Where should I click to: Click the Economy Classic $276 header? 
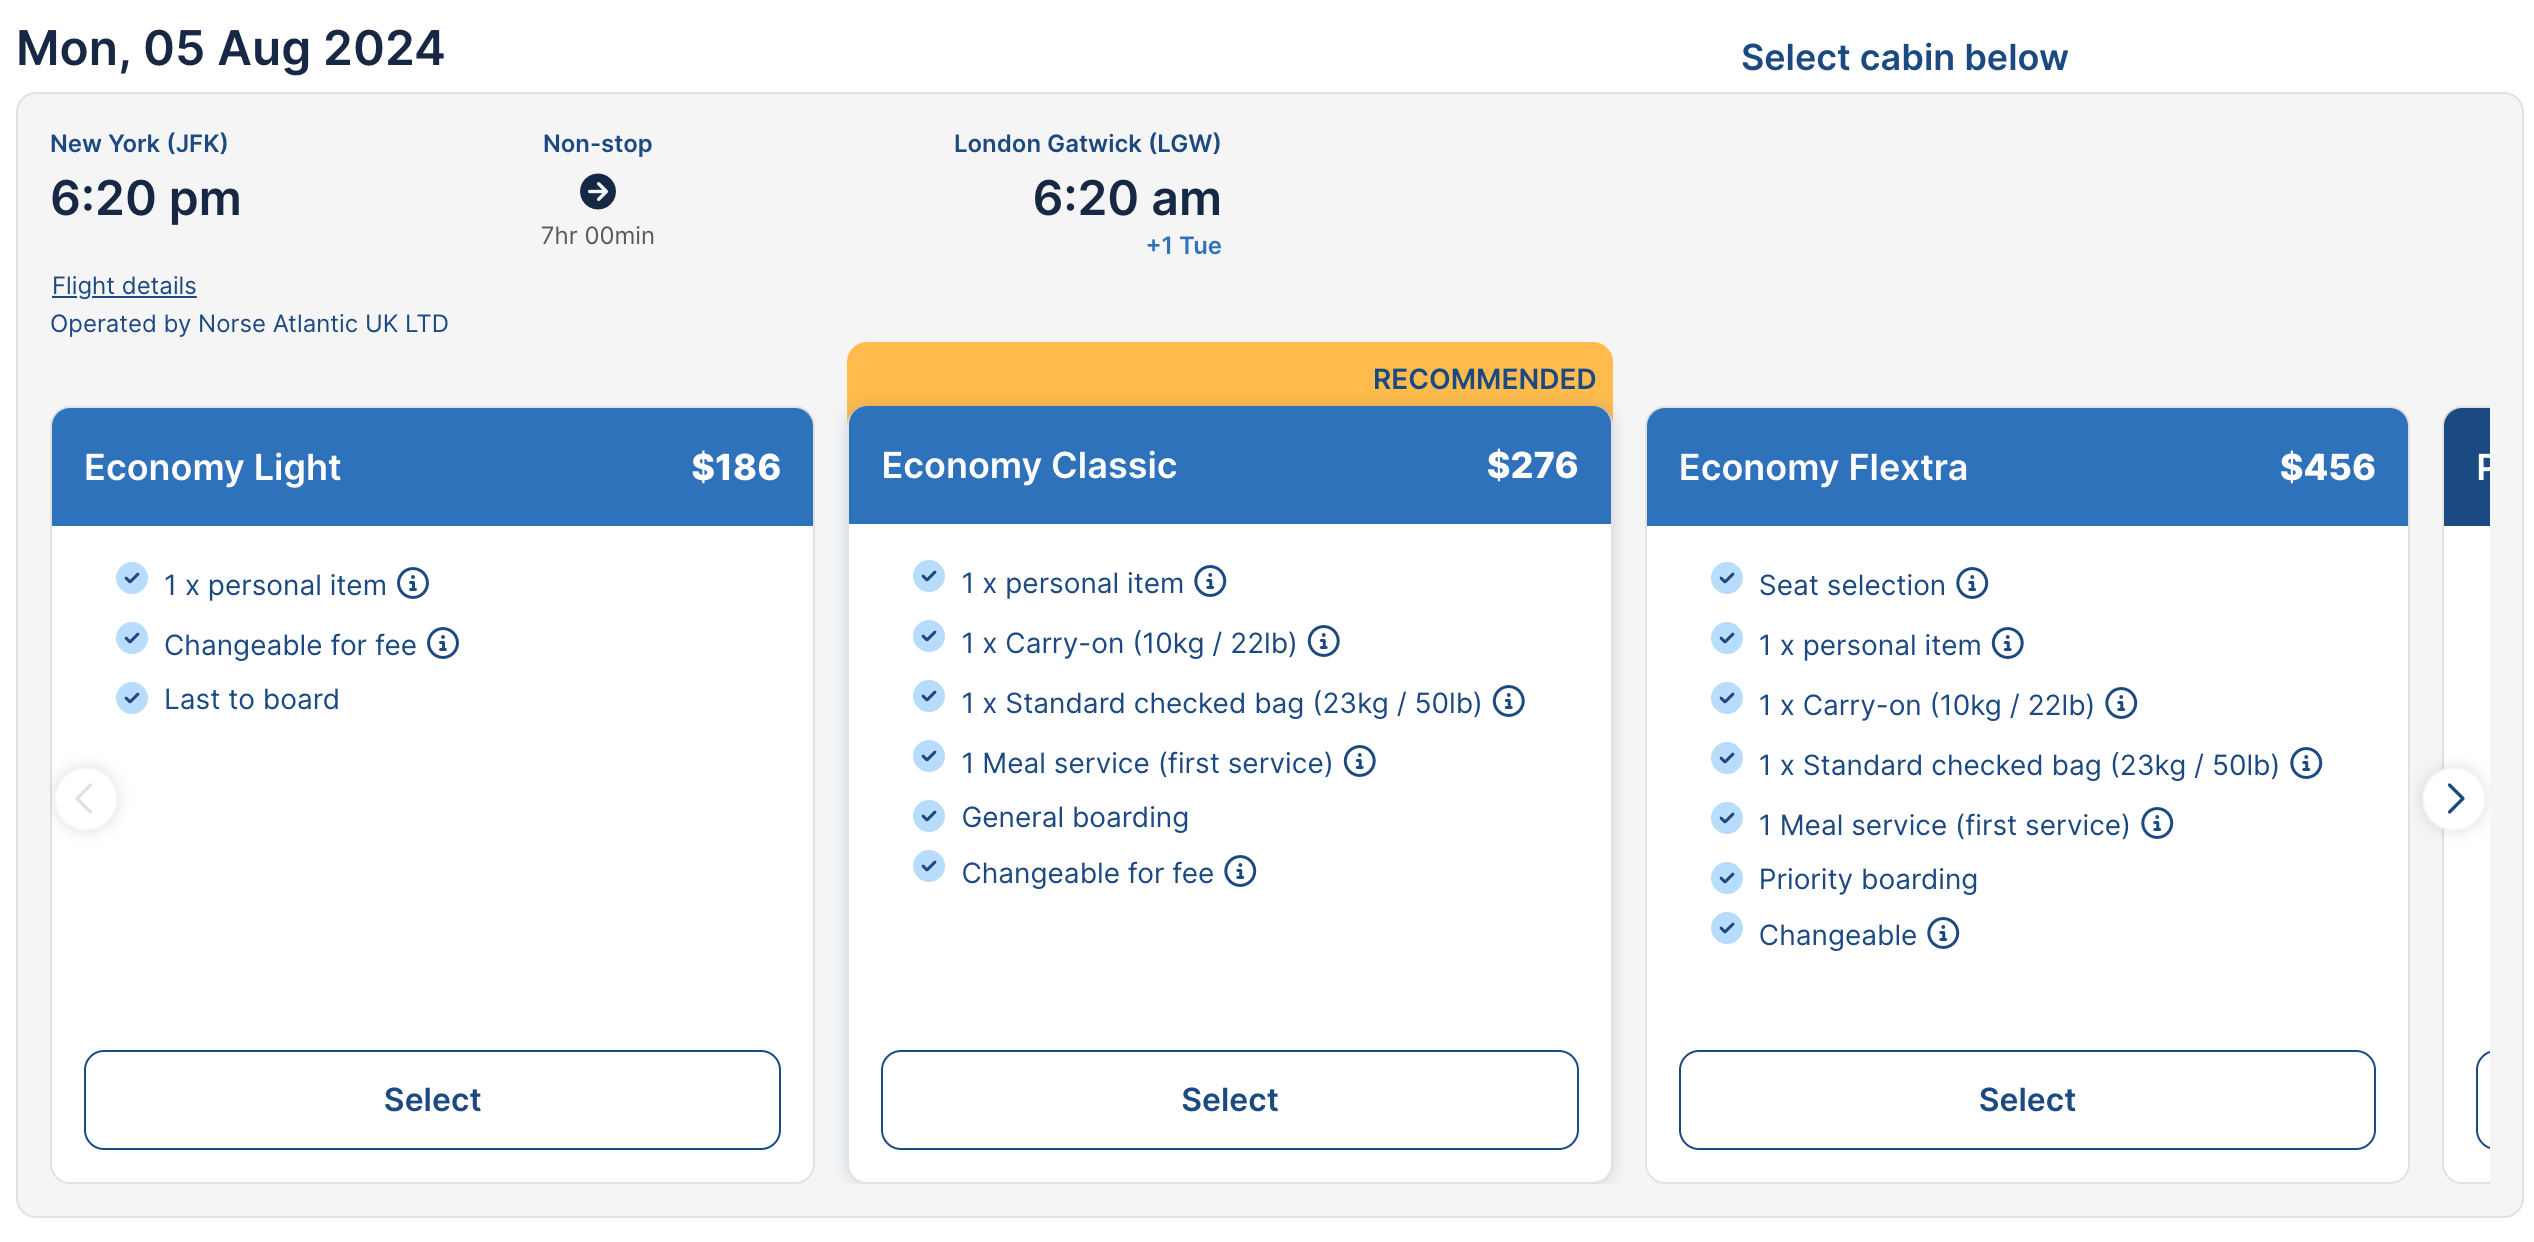(x=1229, y=465)
